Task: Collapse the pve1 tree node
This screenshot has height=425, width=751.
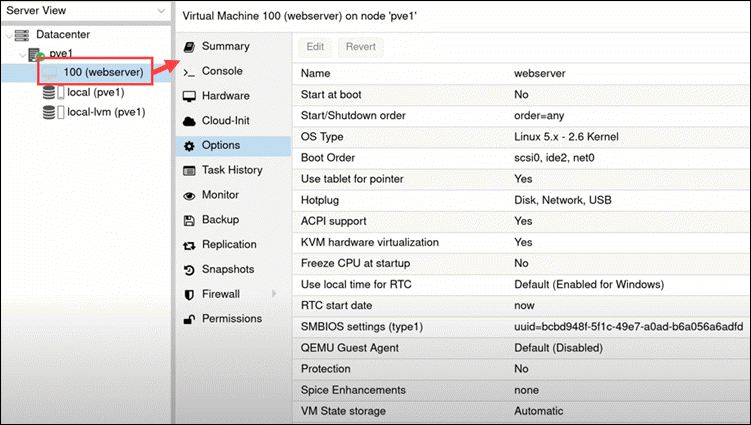Action: pos(22,55)
